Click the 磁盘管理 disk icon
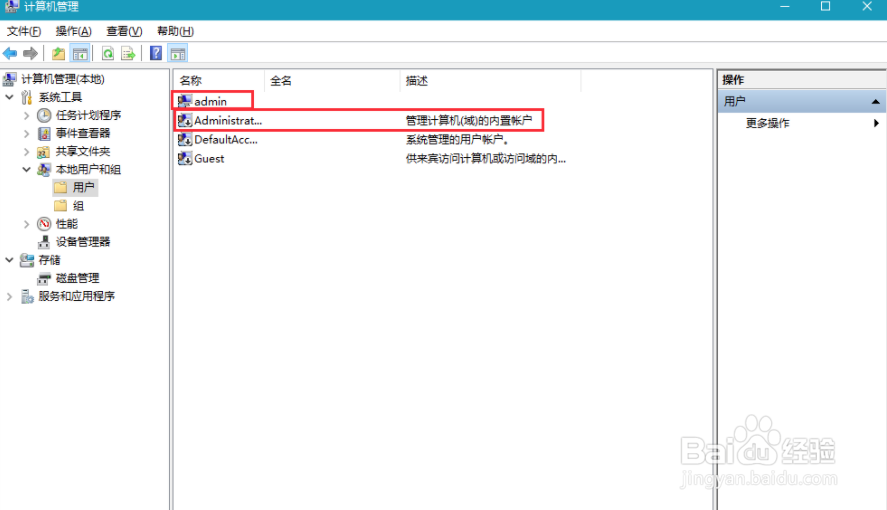 (x=44, y=278)
